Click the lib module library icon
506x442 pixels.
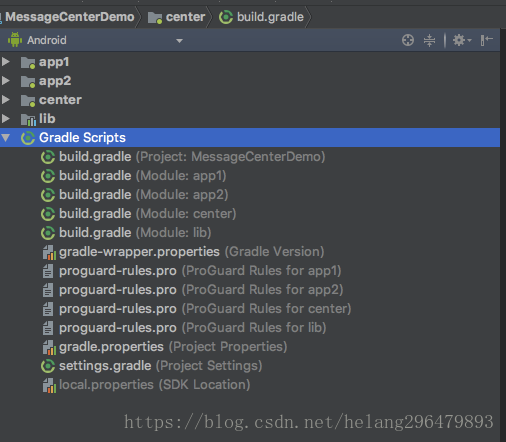28,119
